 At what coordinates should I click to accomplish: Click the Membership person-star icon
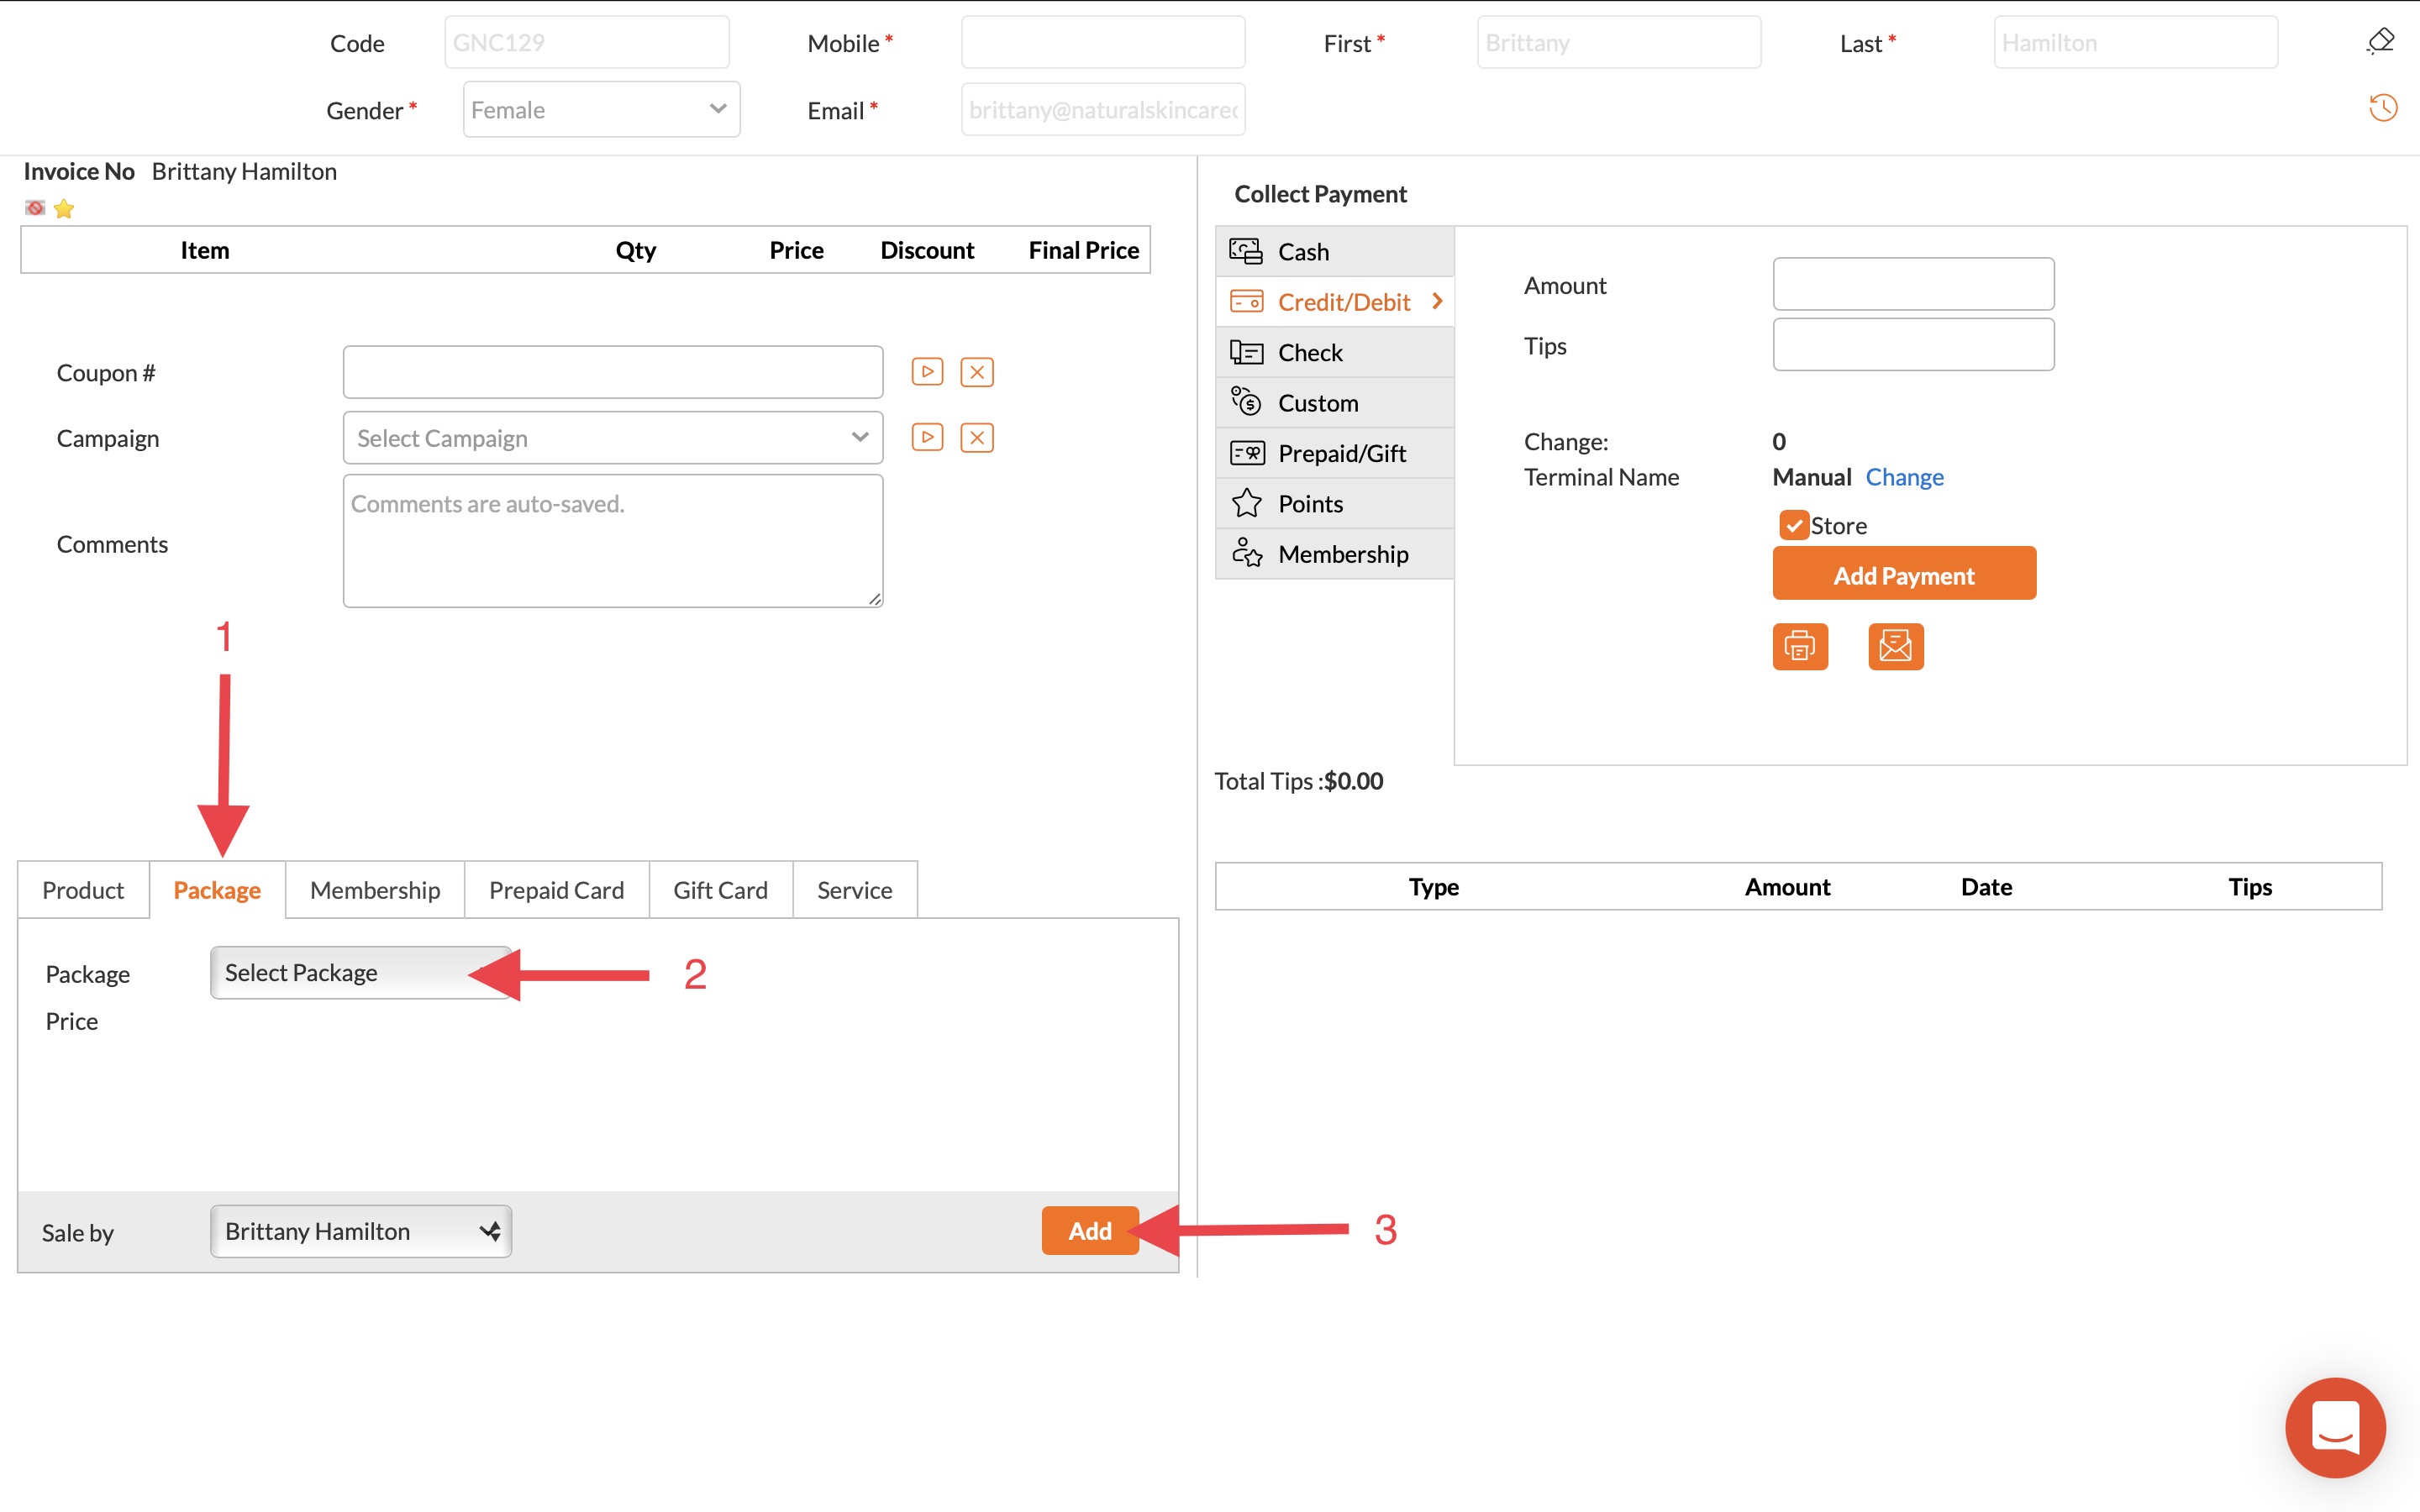(x=1246, y=553)
